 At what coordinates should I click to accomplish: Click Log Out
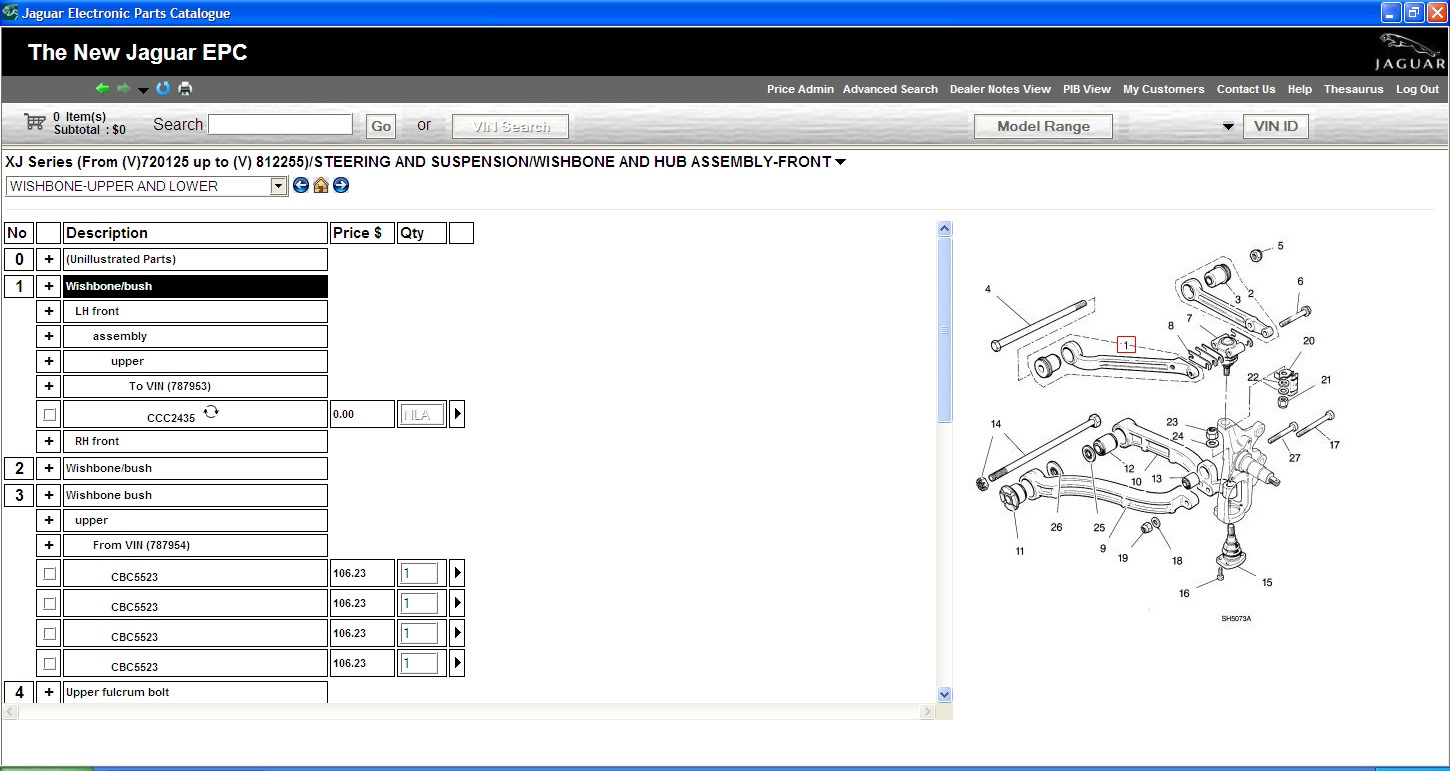click(x=1418, y=89)
